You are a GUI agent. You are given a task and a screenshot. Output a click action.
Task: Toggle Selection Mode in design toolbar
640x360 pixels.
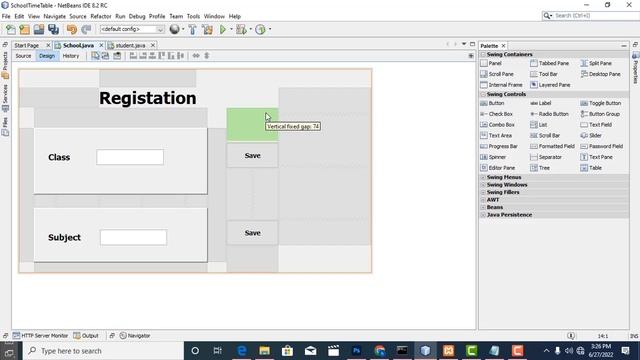95,56
